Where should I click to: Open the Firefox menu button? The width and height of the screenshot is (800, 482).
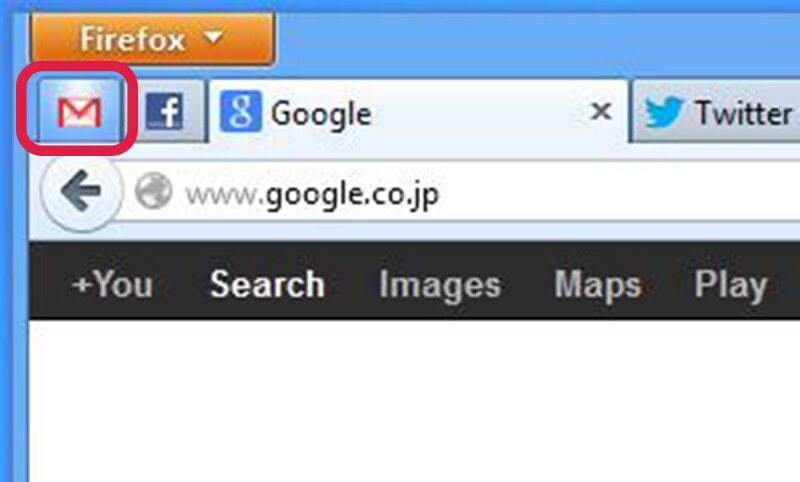tap(153, 39)
